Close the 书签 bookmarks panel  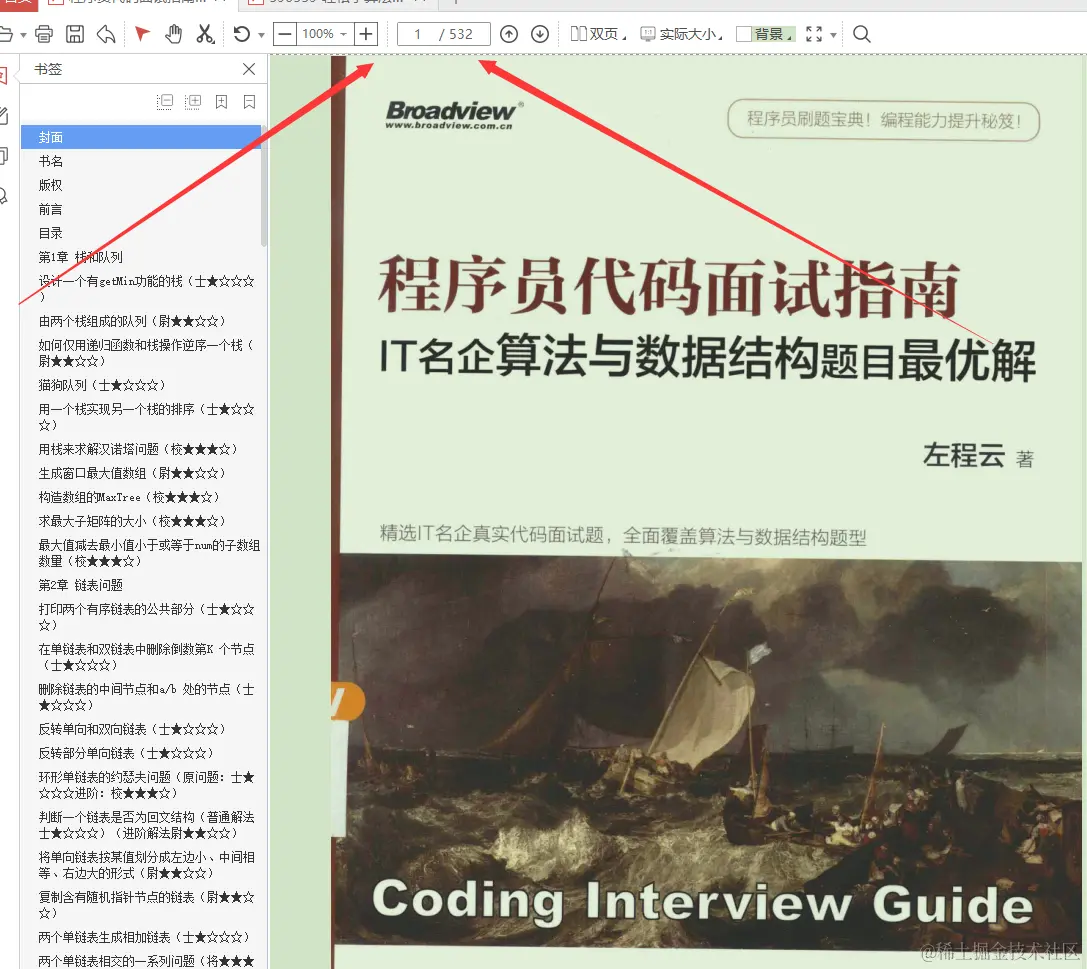pos(249,69)
